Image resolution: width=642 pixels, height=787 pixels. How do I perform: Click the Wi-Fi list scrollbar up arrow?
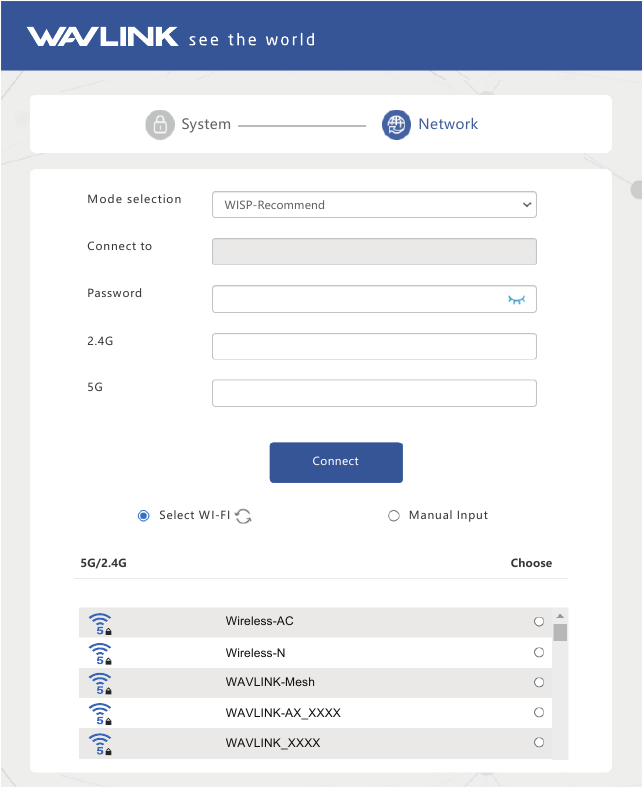point(560,616)
